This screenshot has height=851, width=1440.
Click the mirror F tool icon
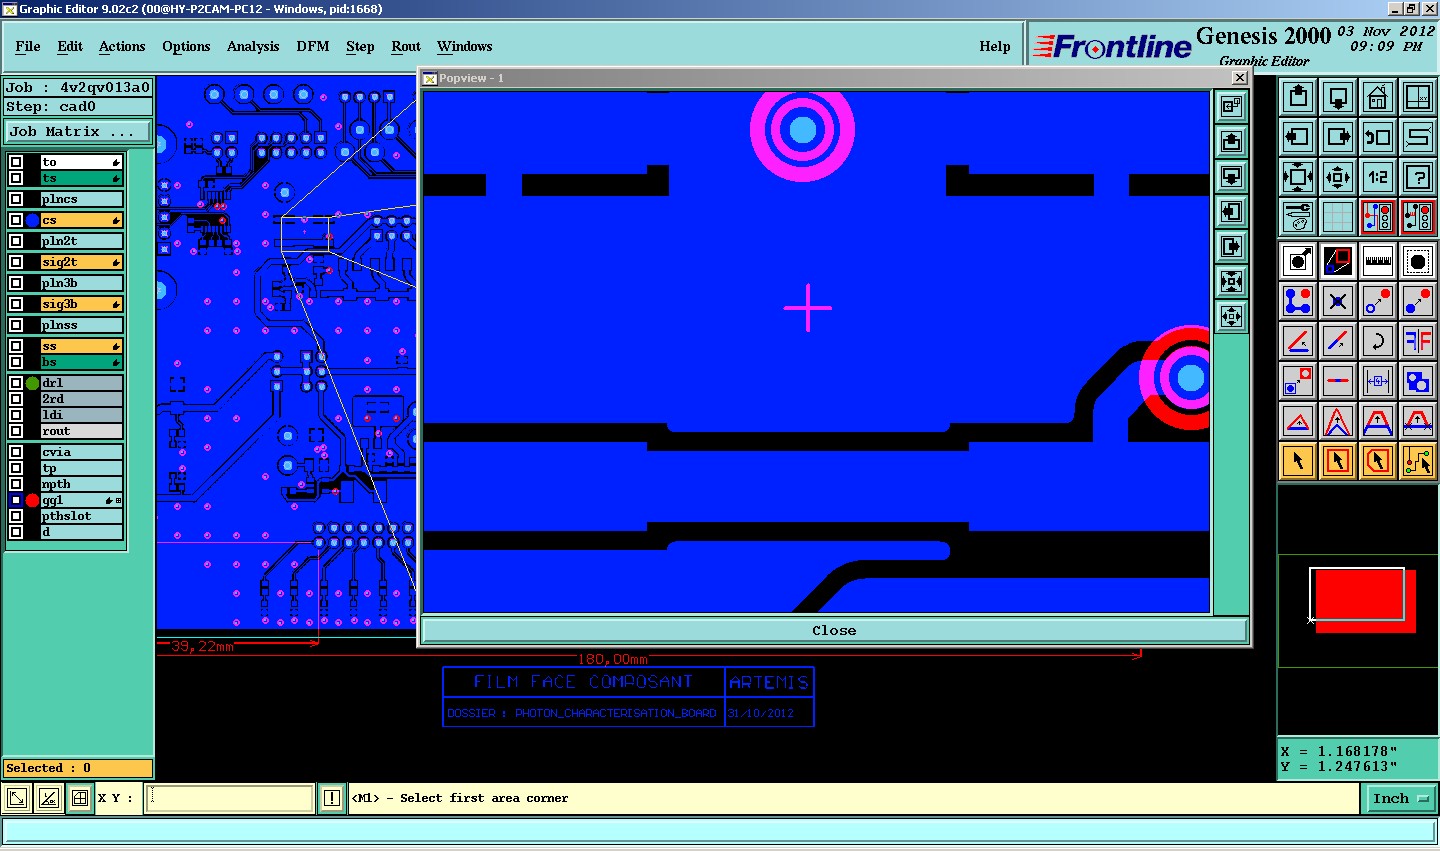(x=1418, y=341)
